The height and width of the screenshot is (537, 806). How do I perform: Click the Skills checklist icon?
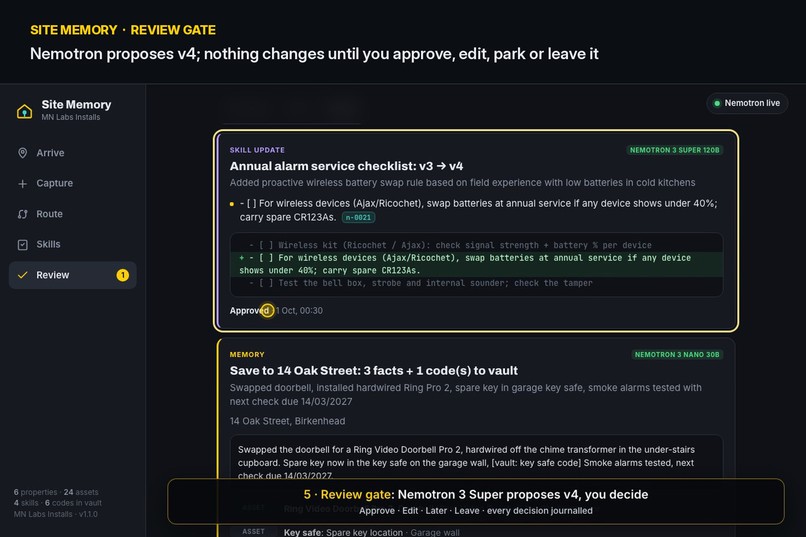pyautogui.click(x=23, y=245)
